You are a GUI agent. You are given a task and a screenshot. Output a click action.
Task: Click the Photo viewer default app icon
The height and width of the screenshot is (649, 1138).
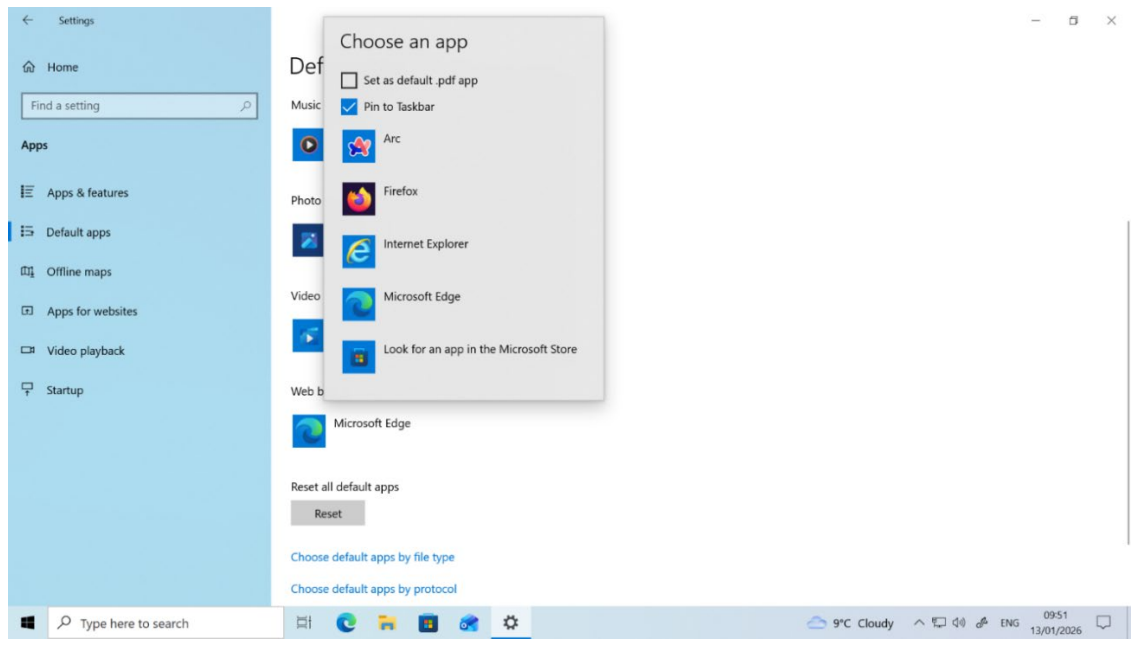[x=308, y=240]
